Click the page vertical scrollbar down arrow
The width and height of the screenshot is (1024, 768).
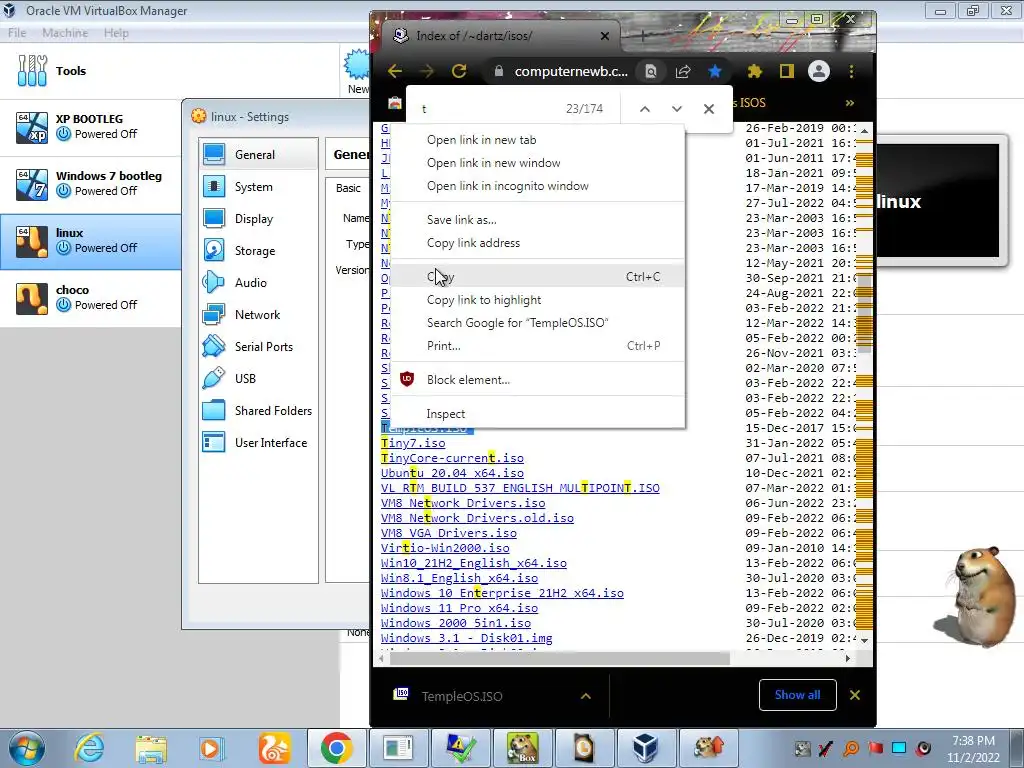coord(865,641)
